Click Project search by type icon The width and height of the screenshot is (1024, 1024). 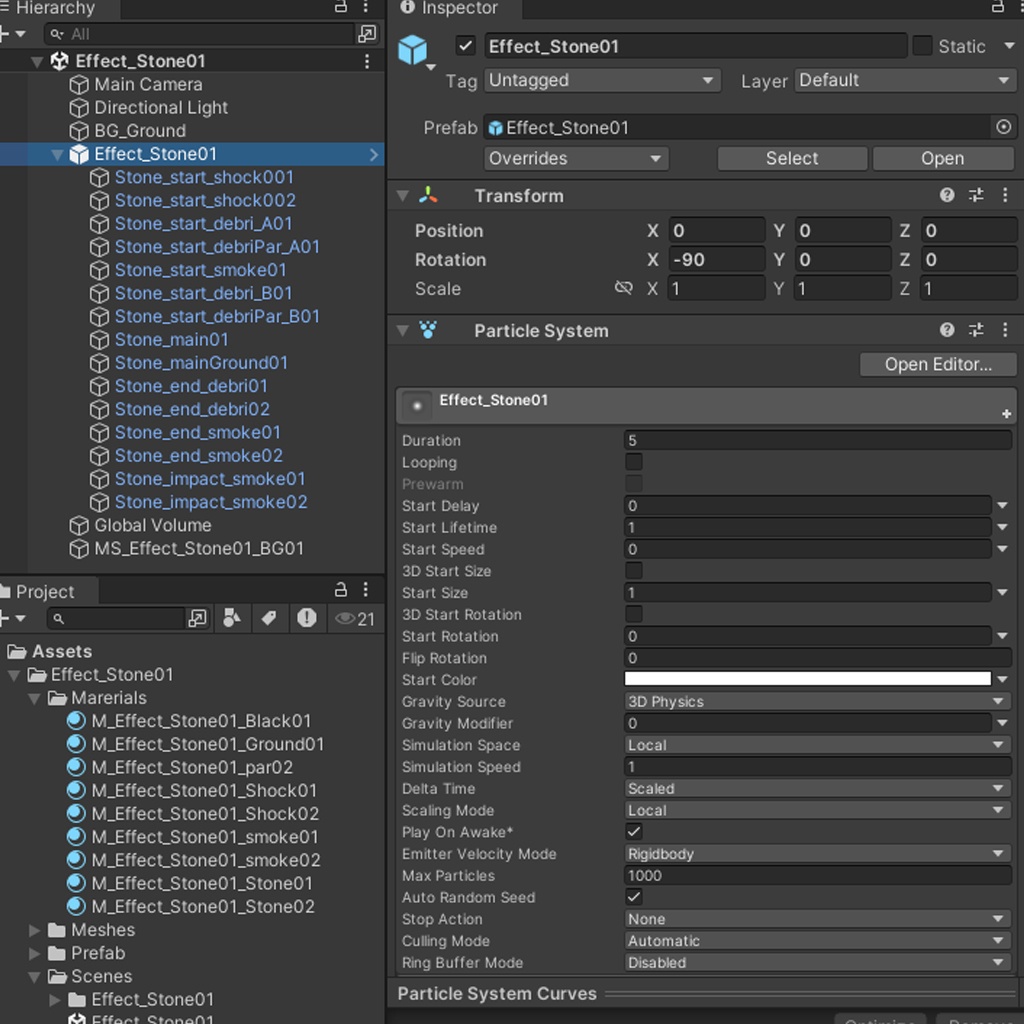click(232, 619)
